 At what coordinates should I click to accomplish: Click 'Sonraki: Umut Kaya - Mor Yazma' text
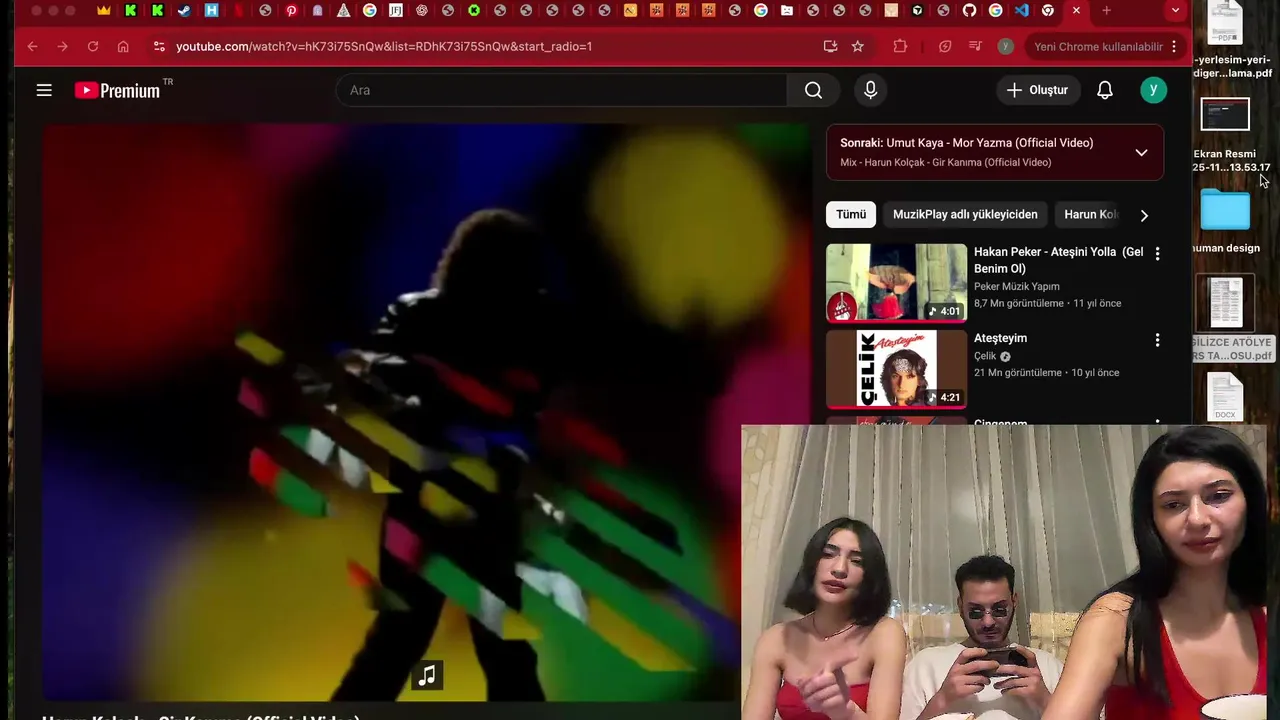[966, 143]
